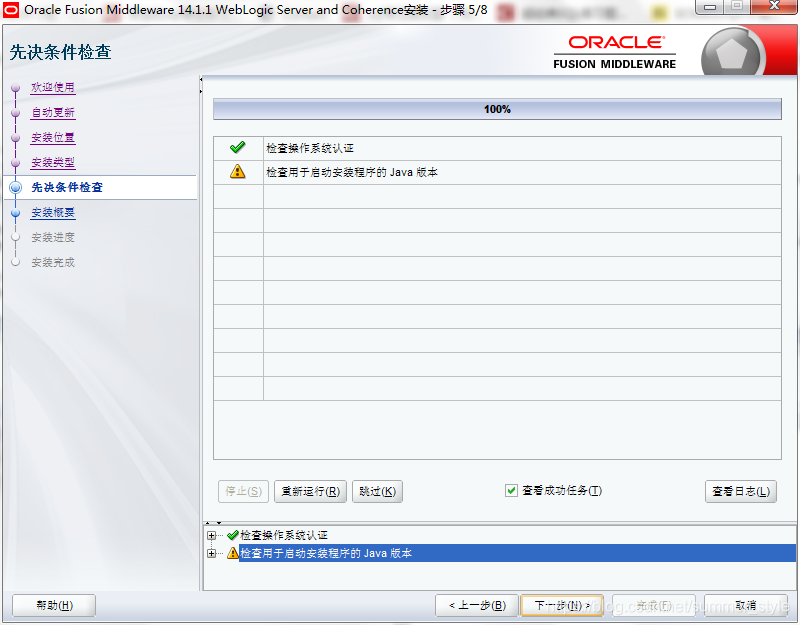The width and height of the screenshot is (800, 625).
Task: Select the 检查用于启动安装程序的 Java 版本 table row
Action: coord(497,172)
